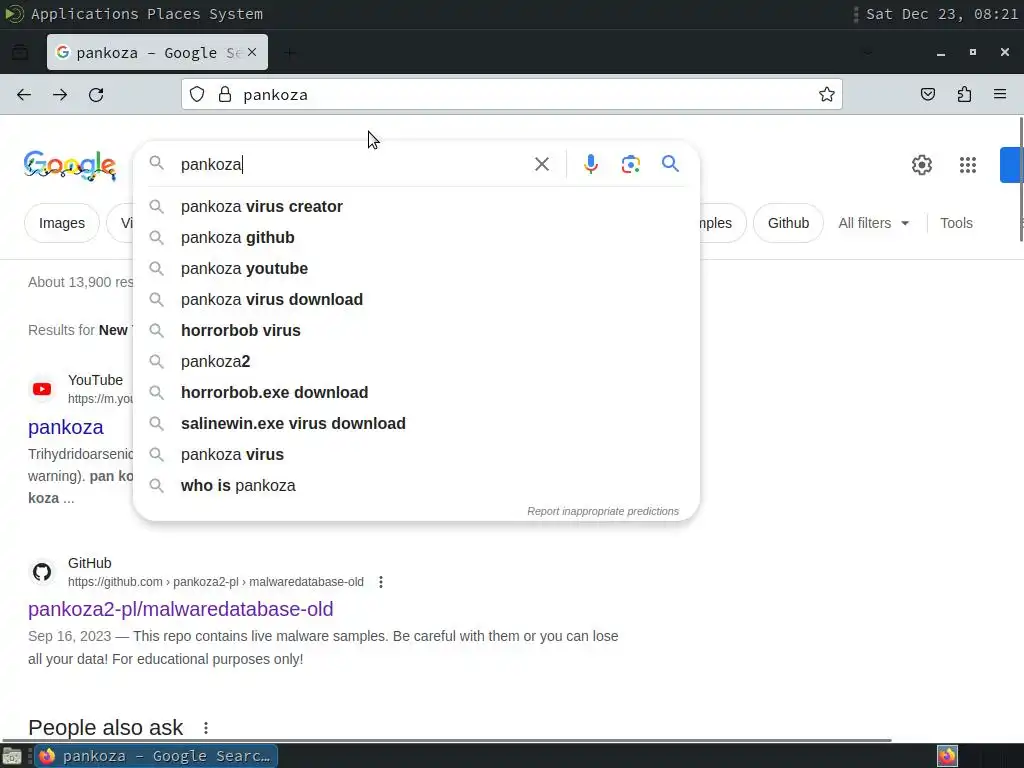Viewport: 1024px width, 768px height.
Task: Start voice search with the microphone icon
Action: click(x=591, y=164)
